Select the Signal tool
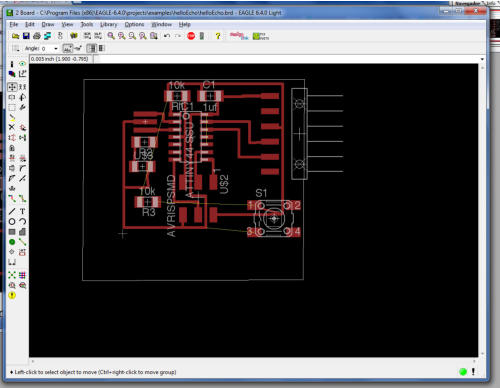This screenshot has height=388, width=500. coord(22,242)
